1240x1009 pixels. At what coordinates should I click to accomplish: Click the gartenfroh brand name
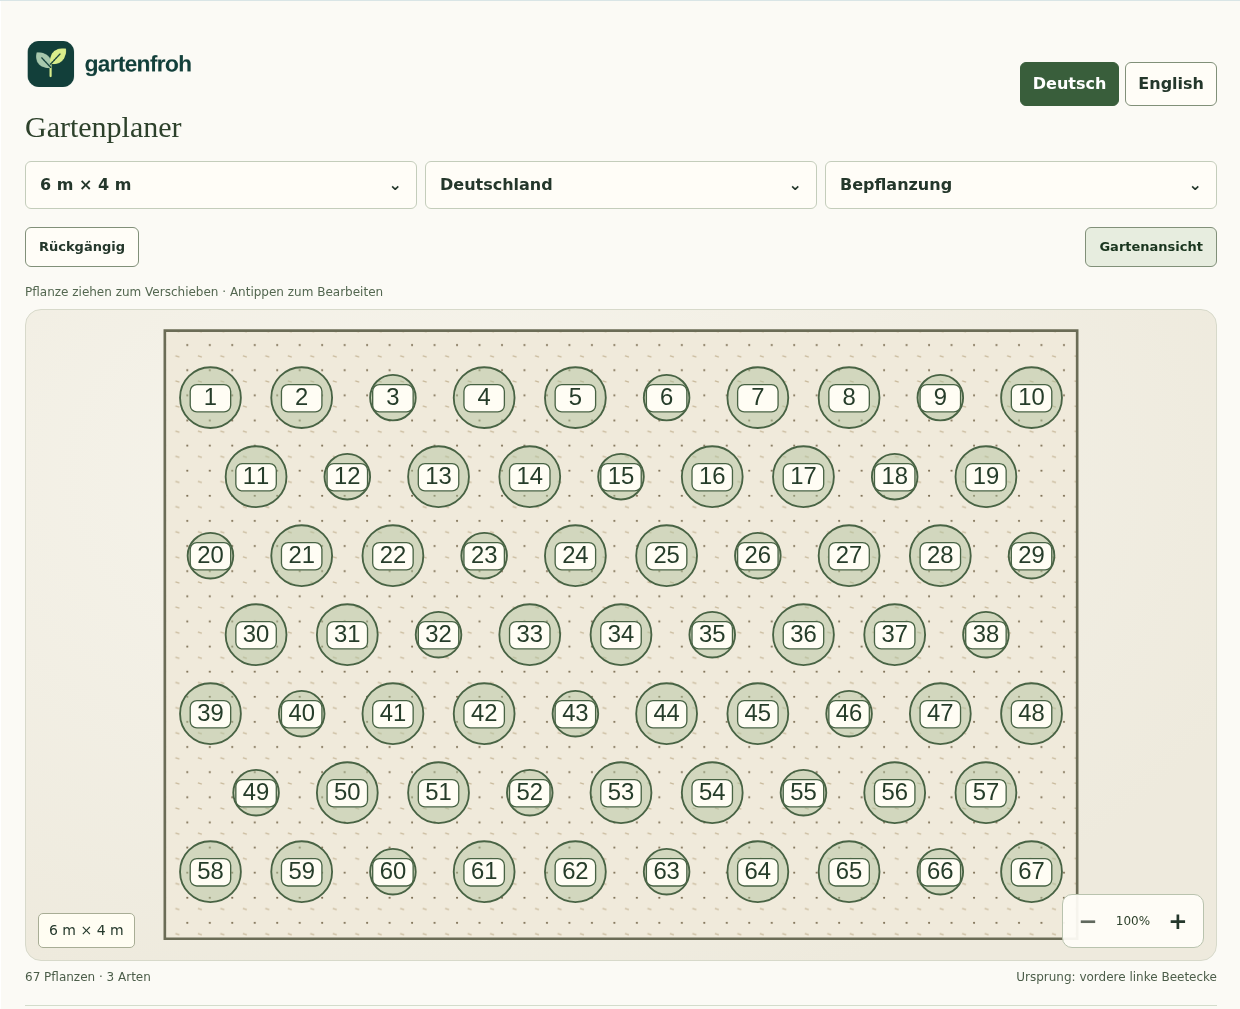coord(138,64)
